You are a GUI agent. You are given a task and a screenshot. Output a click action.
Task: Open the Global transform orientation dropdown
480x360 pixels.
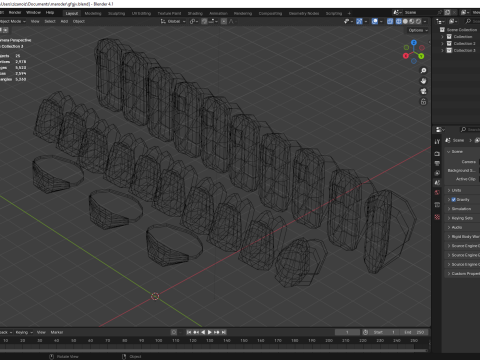click(x=173, y=21)
